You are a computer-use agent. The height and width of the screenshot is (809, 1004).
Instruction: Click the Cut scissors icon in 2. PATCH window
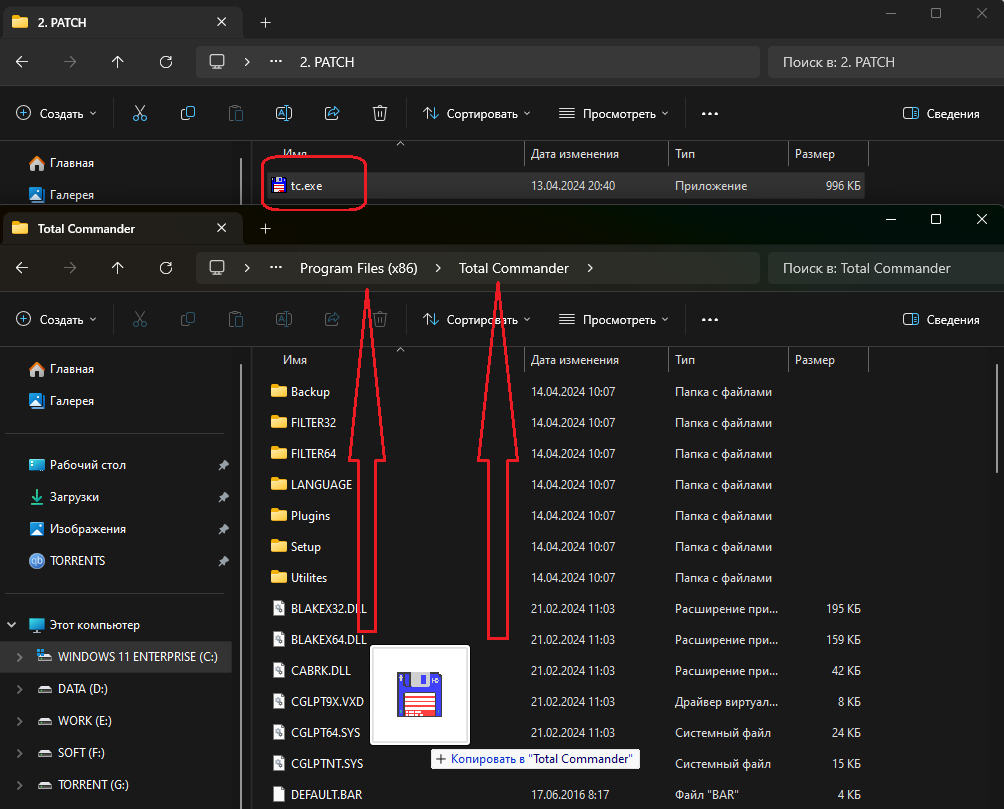pyautogui.click(x=140, y=114)
